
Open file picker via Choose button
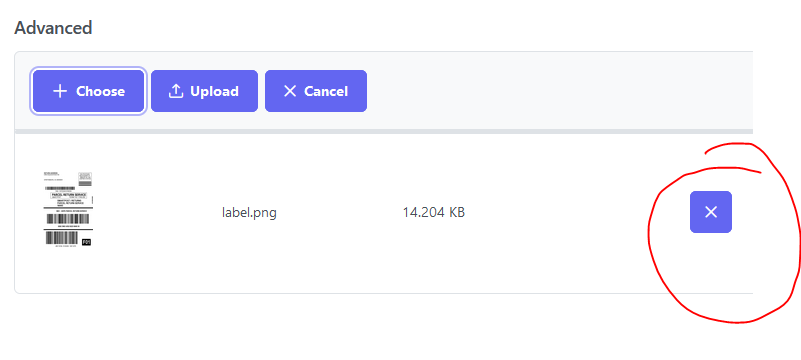[x=88, y=91]
